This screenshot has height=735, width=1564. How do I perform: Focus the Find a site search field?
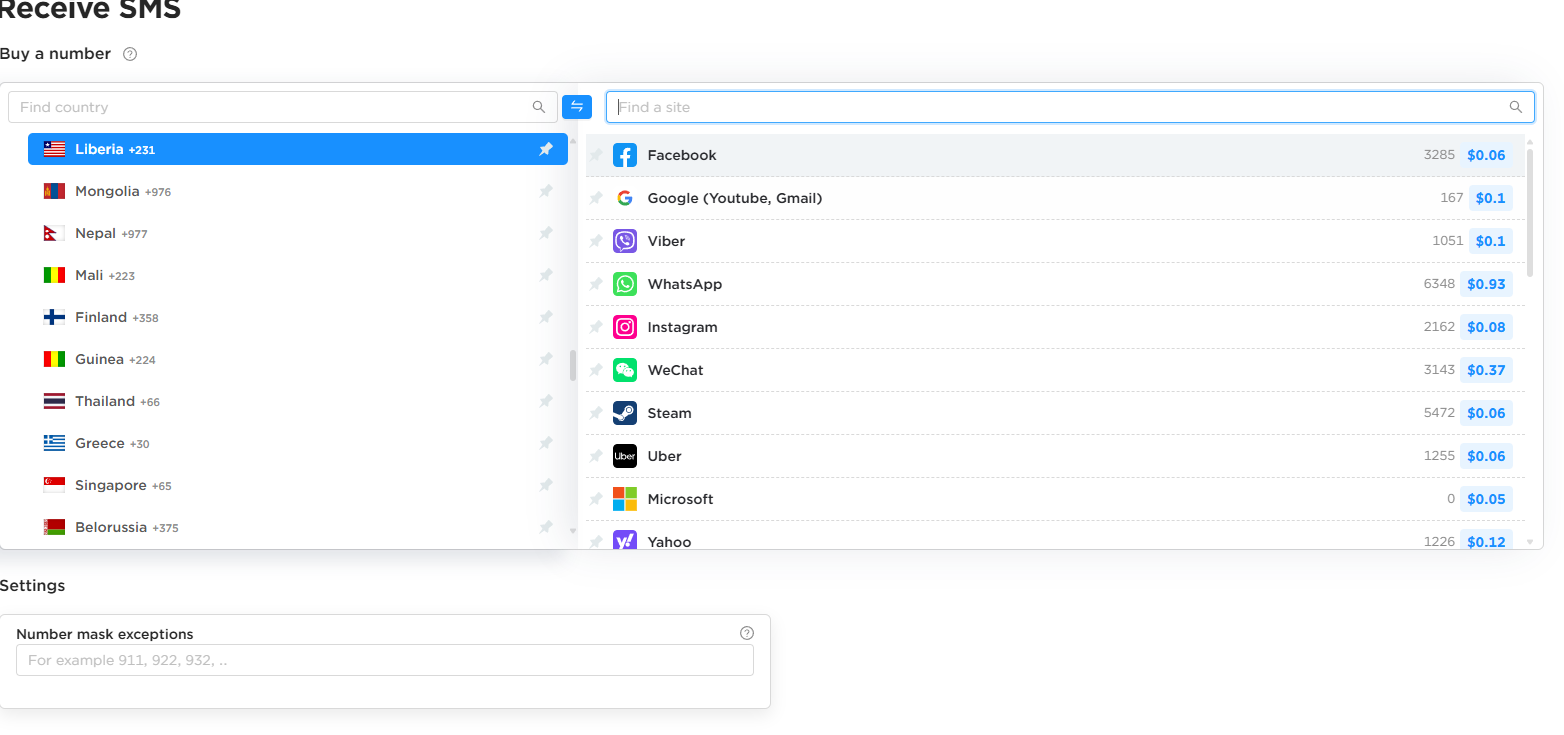pos(1070,107)
